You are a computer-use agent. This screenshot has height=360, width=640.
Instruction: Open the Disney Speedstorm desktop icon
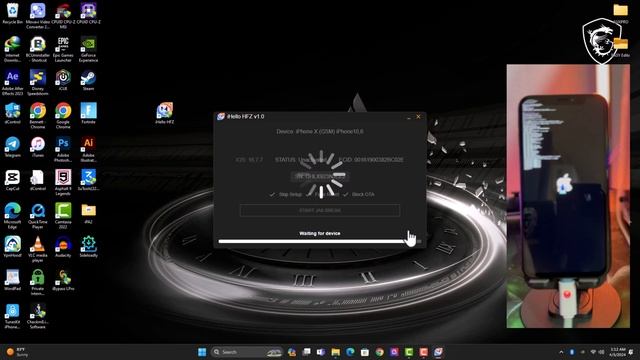tap(38, 82)
